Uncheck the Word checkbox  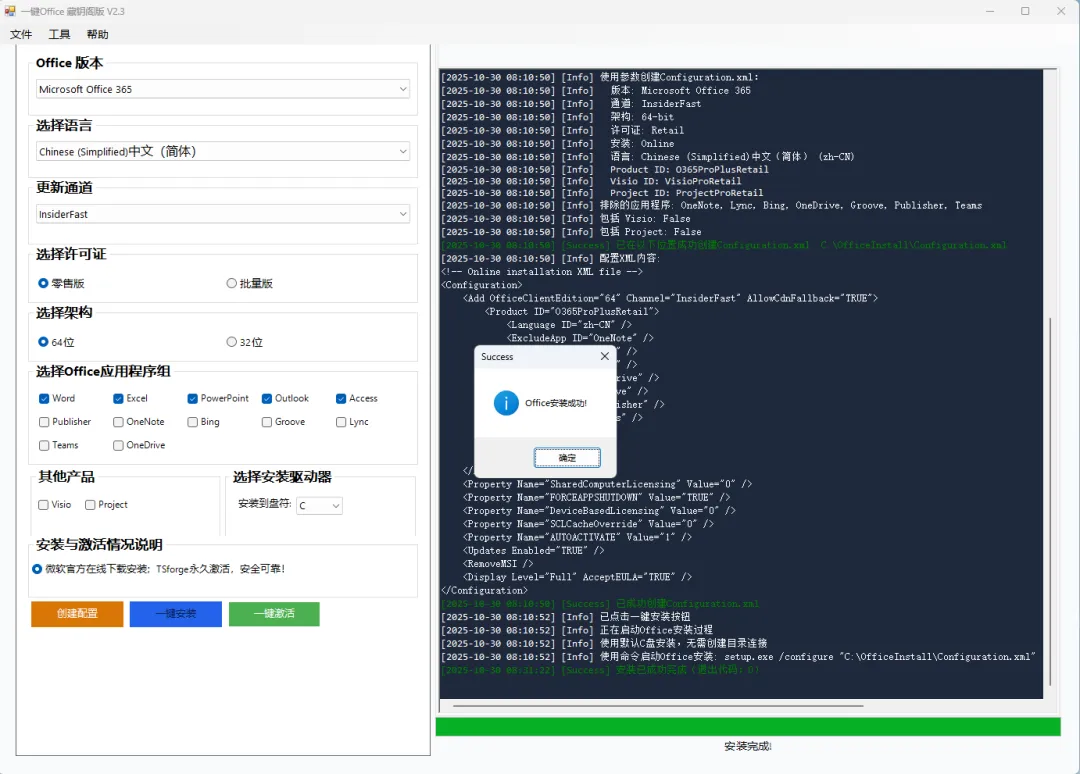tap(44, 399)
